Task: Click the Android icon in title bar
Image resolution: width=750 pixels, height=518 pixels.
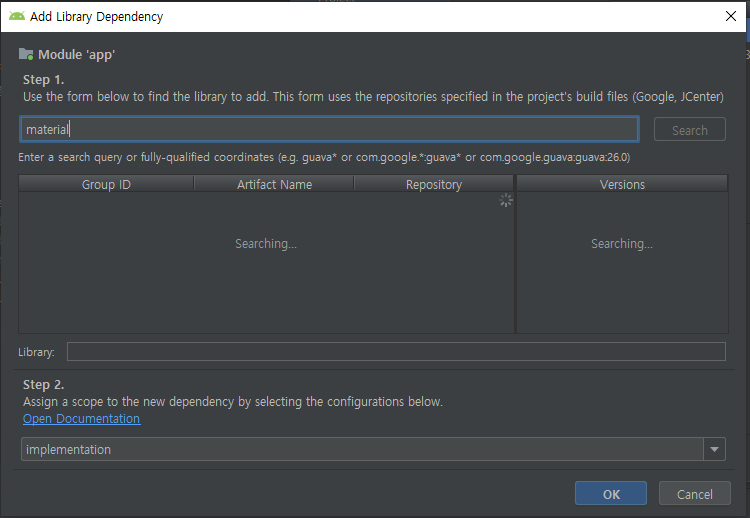Action: [17, 16]
